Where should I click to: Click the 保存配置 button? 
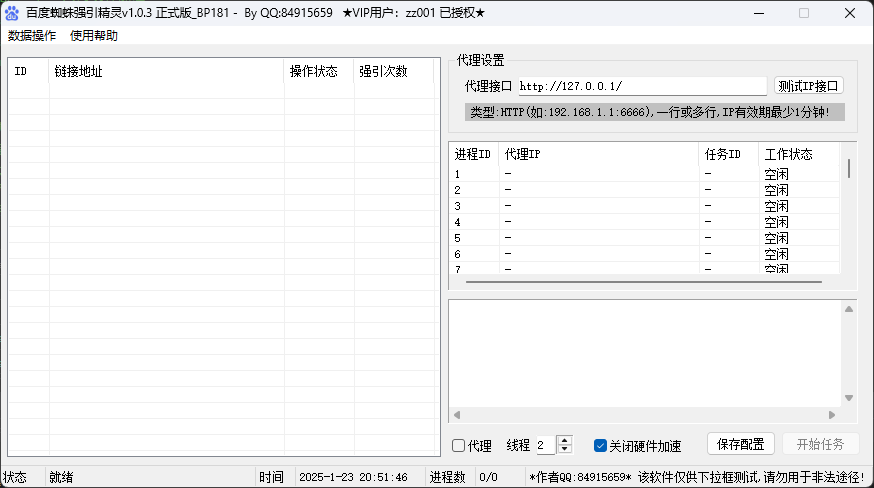point(740,444)
